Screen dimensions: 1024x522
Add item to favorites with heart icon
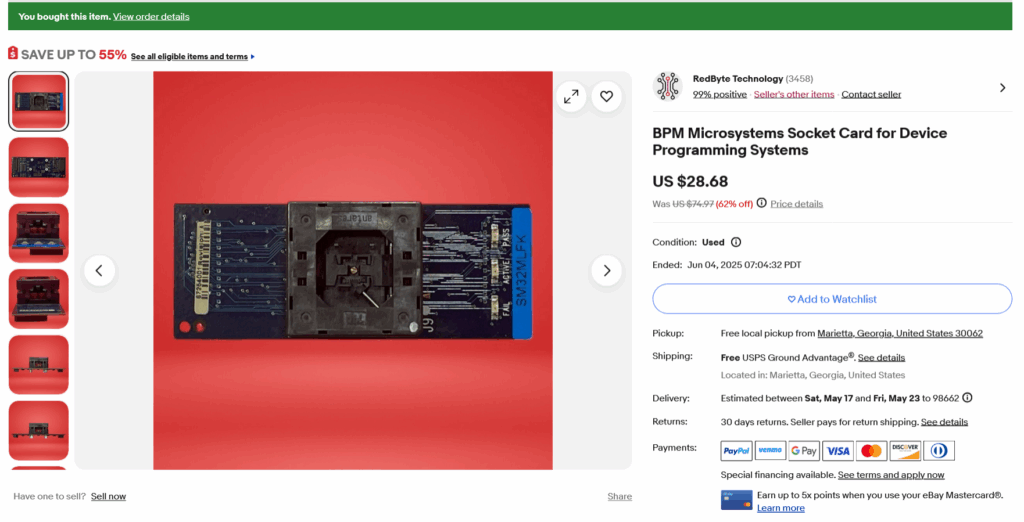607,97
